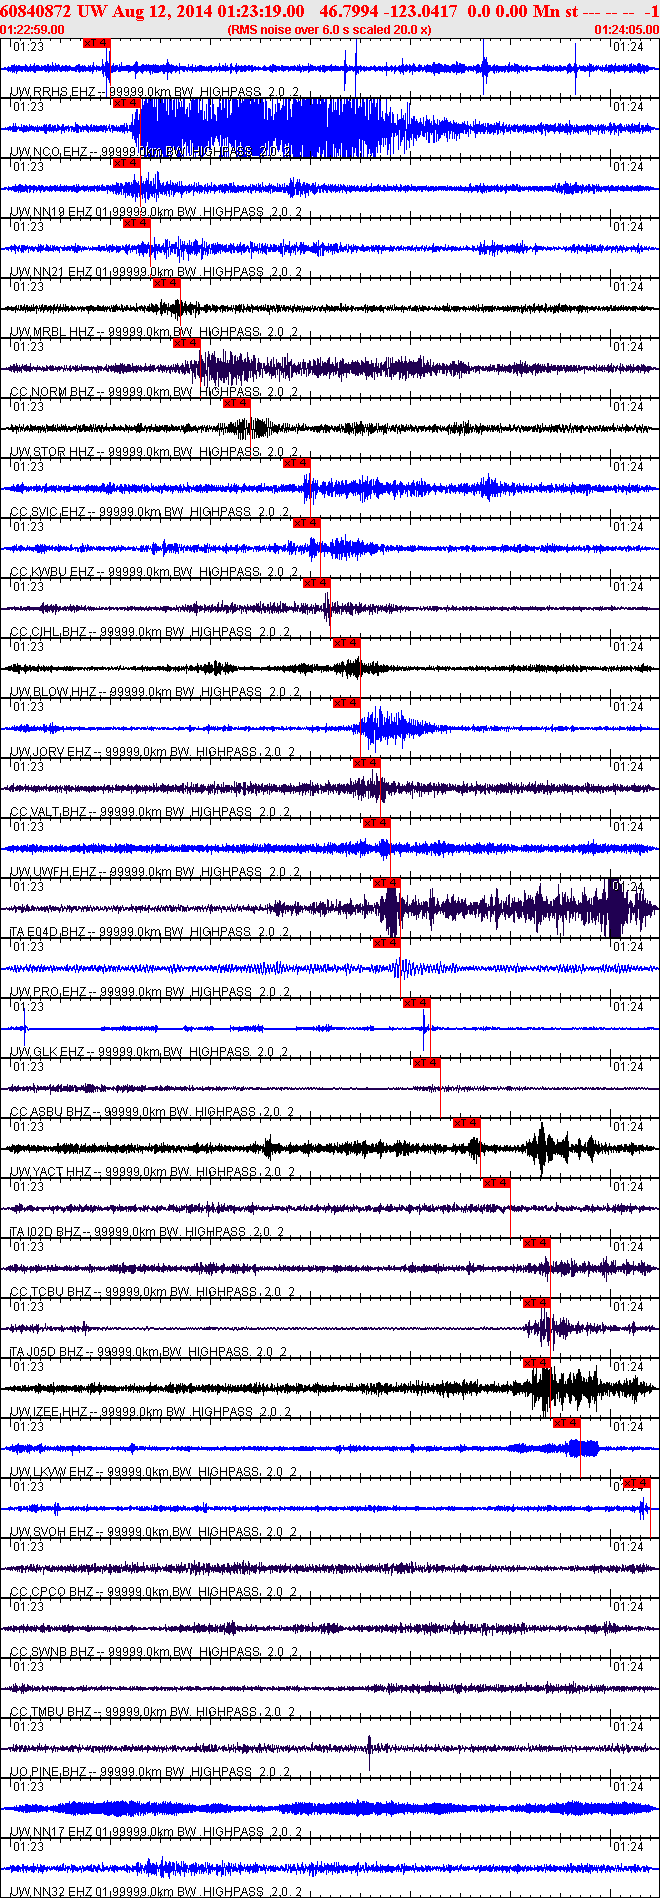Select the UW.JORV.EHZ station label
Image resolution: width=660 pixels, height=1898 pixels.
152,752
